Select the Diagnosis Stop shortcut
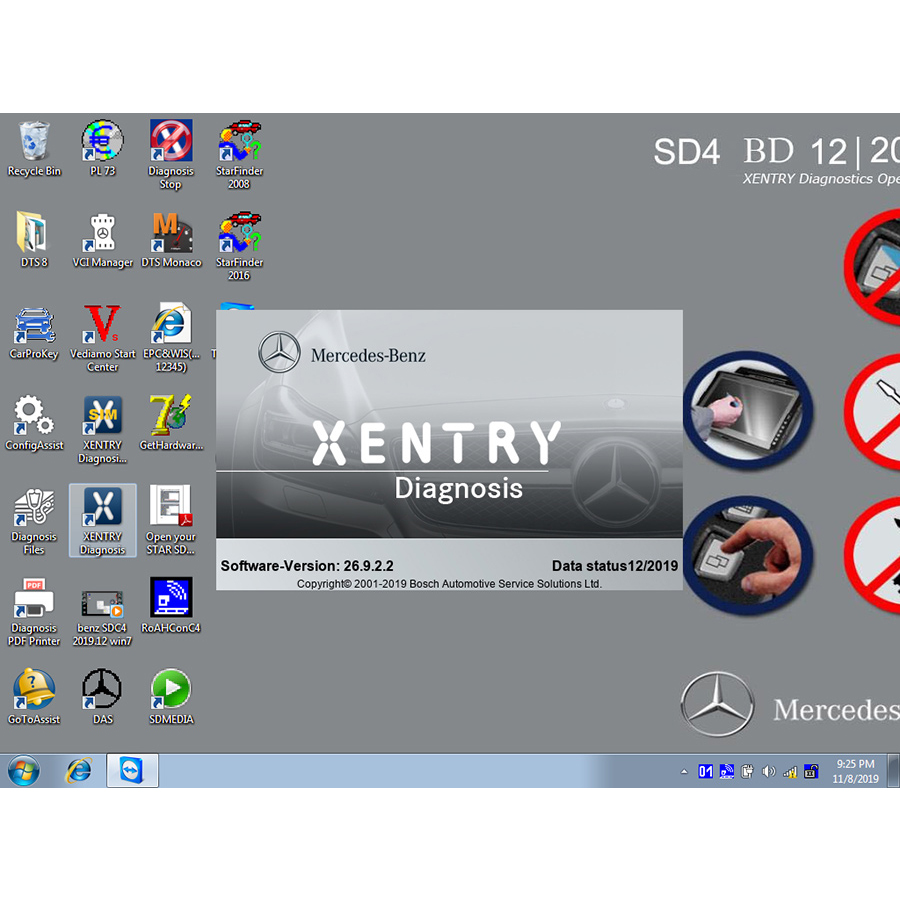 tap(171, 143)
